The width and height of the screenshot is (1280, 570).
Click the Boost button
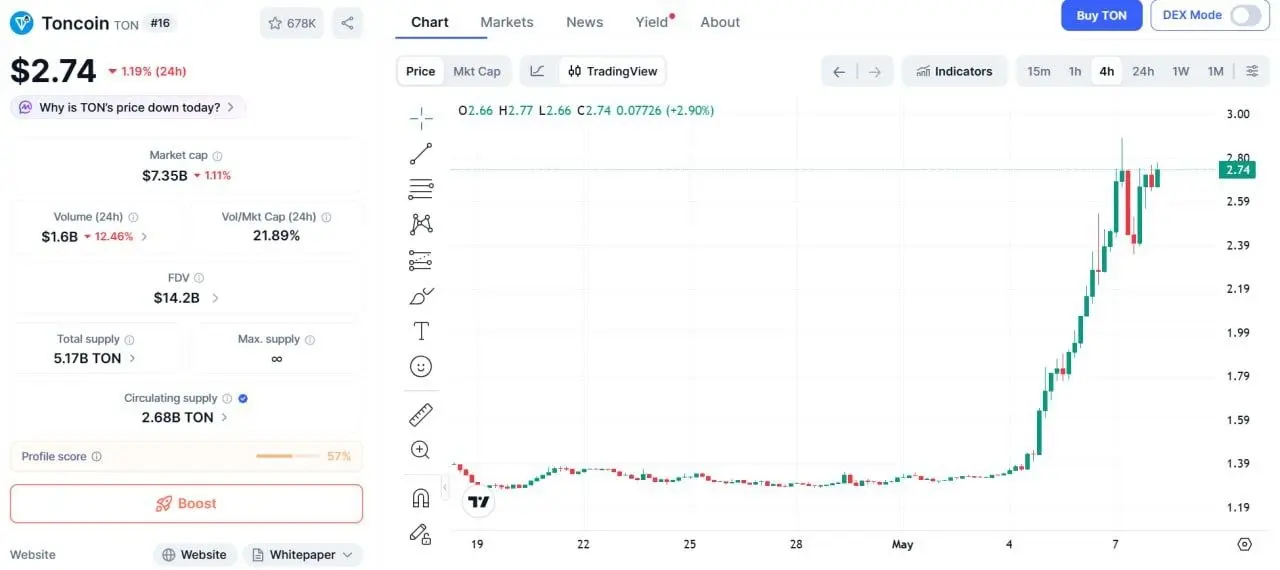(186, 504)
